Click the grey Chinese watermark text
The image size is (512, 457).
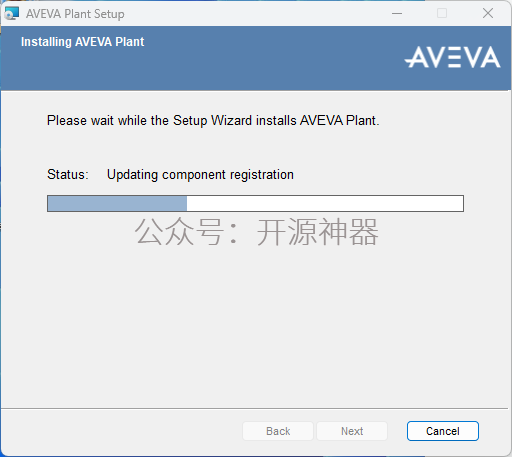coord(256,232)
